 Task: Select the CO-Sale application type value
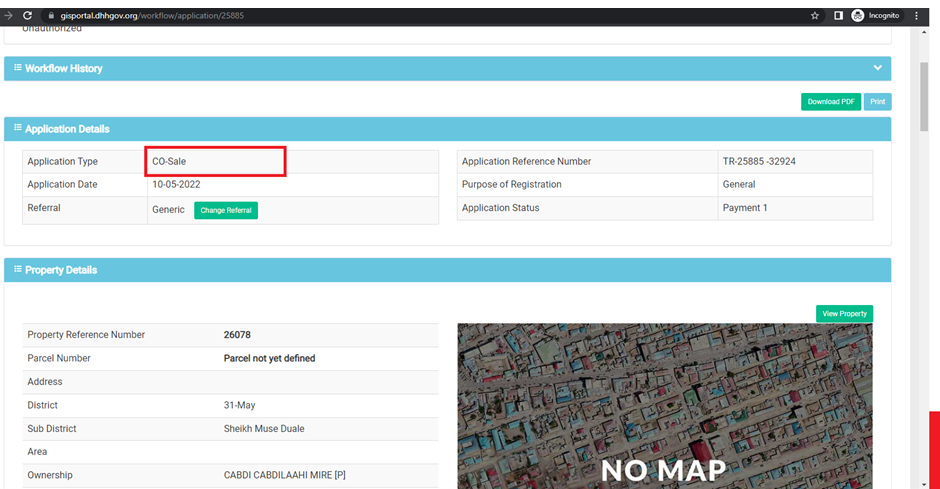coord(169,161)
